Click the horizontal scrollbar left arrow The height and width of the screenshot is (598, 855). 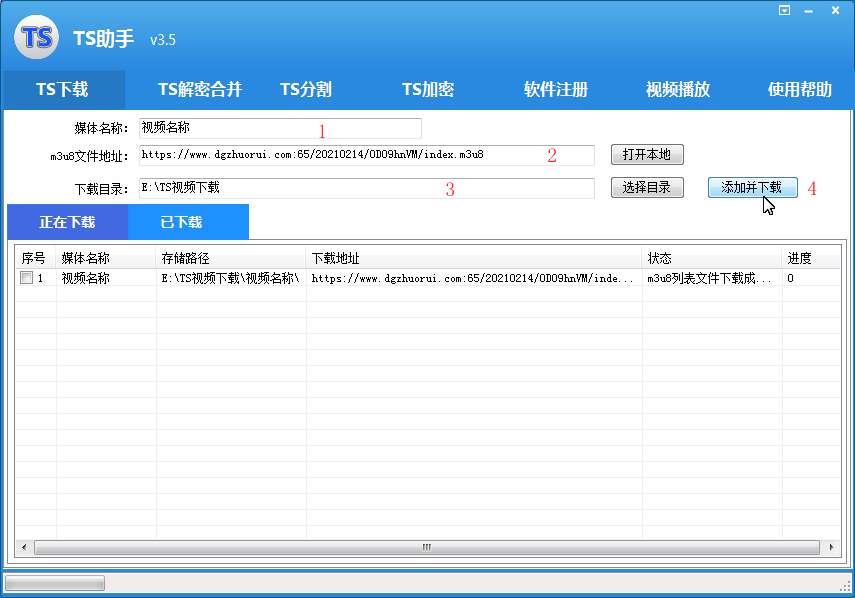point(25,548)
